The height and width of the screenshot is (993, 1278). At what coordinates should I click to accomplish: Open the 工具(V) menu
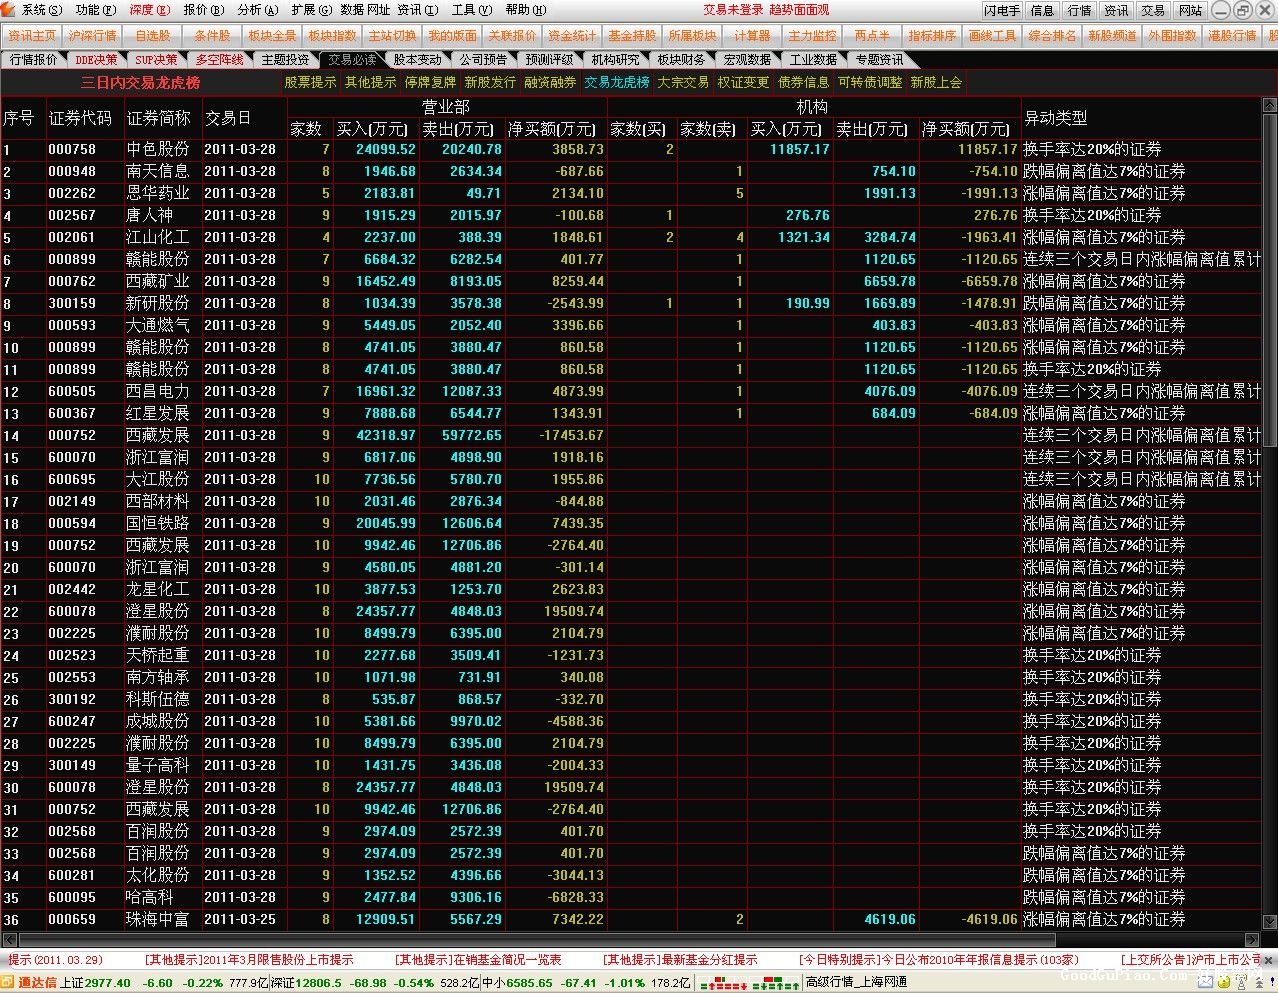tap(472, 10)
